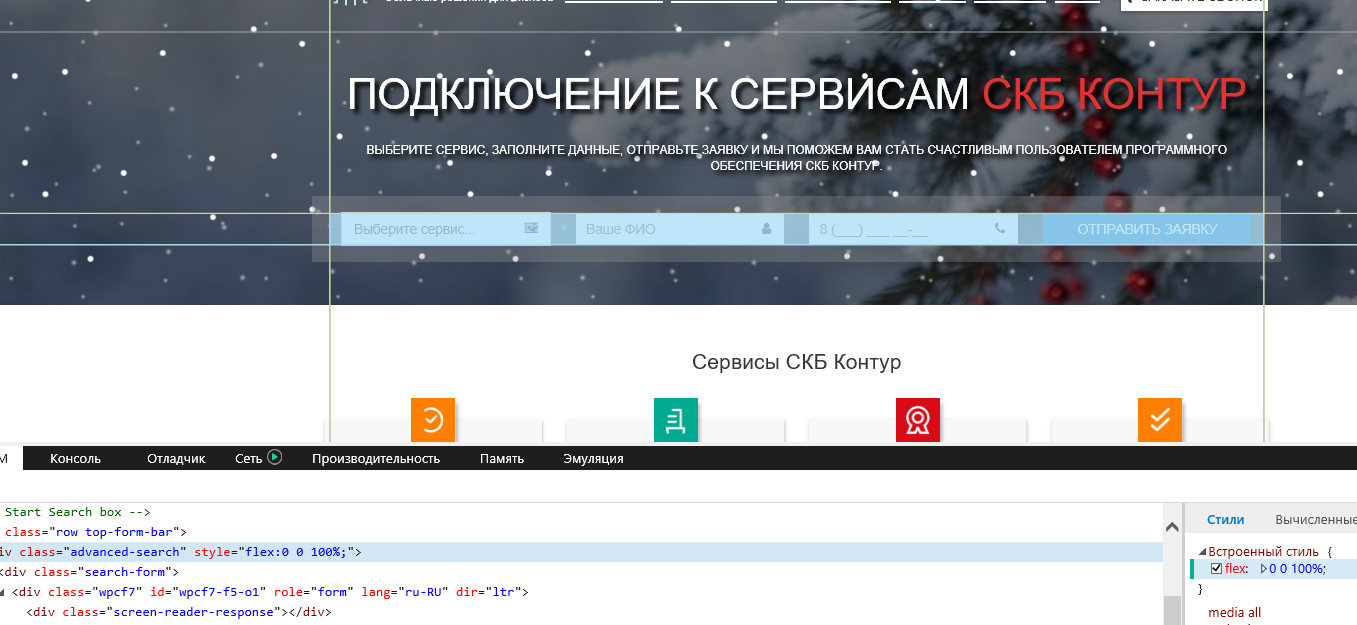This screenshot has width=1357, height=625.
Task: Click the DOM scrollbar up arrow
Action: point(1172,527)
